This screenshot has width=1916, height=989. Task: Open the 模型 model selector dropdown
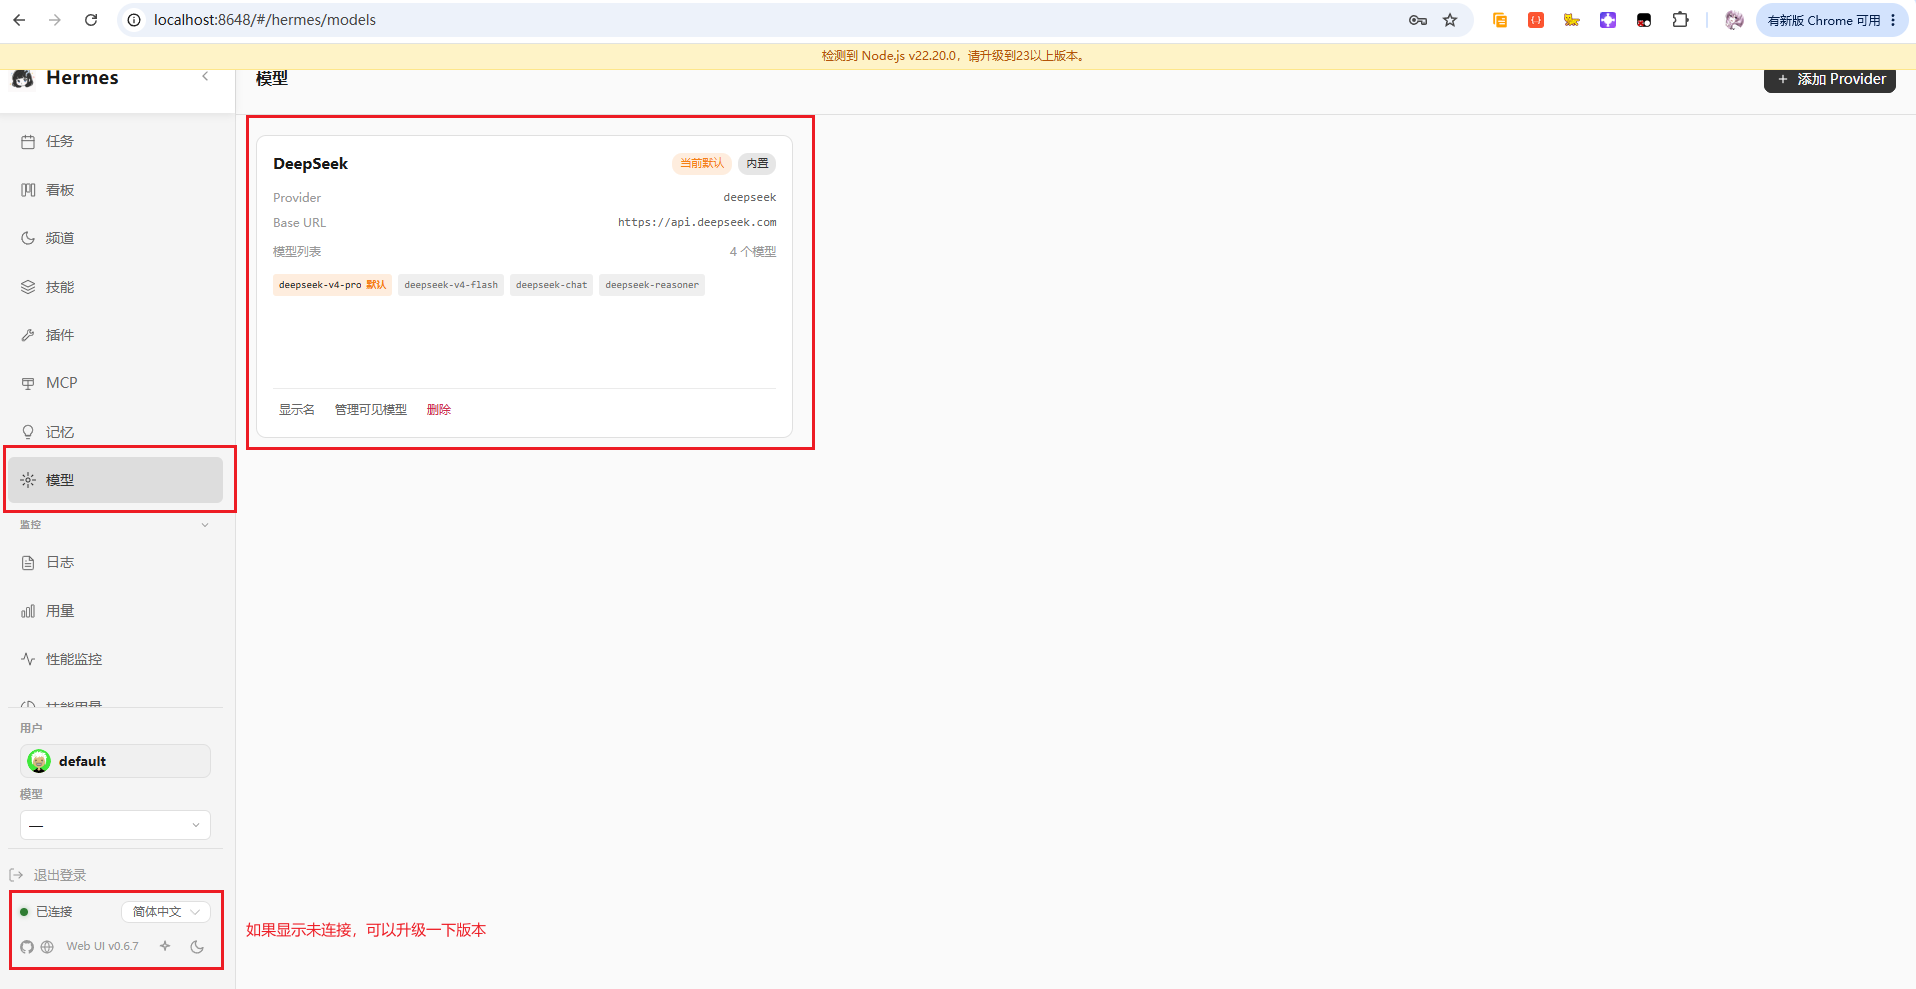[115, 825]
